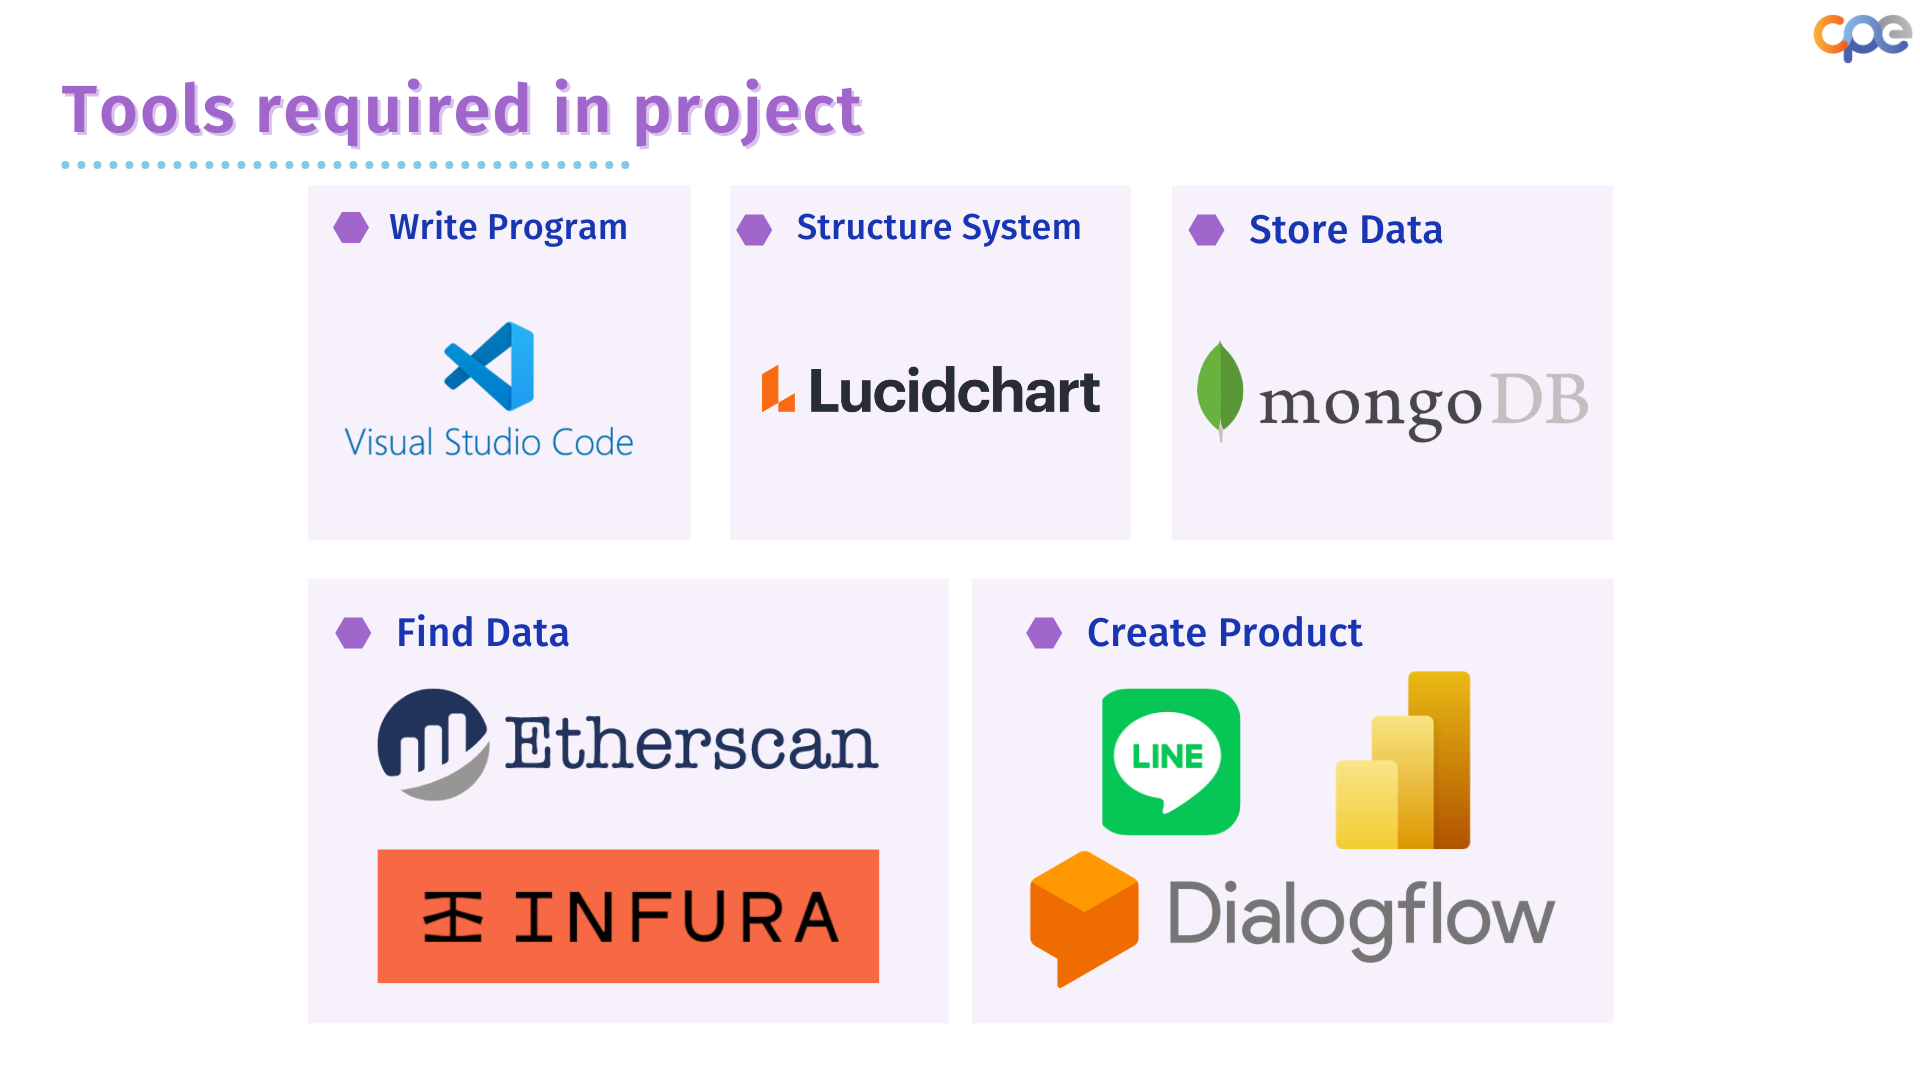This screenshot has width=1920, height=1080.
Task: Select the Power BI create product icon
Action: [1404, 758]
